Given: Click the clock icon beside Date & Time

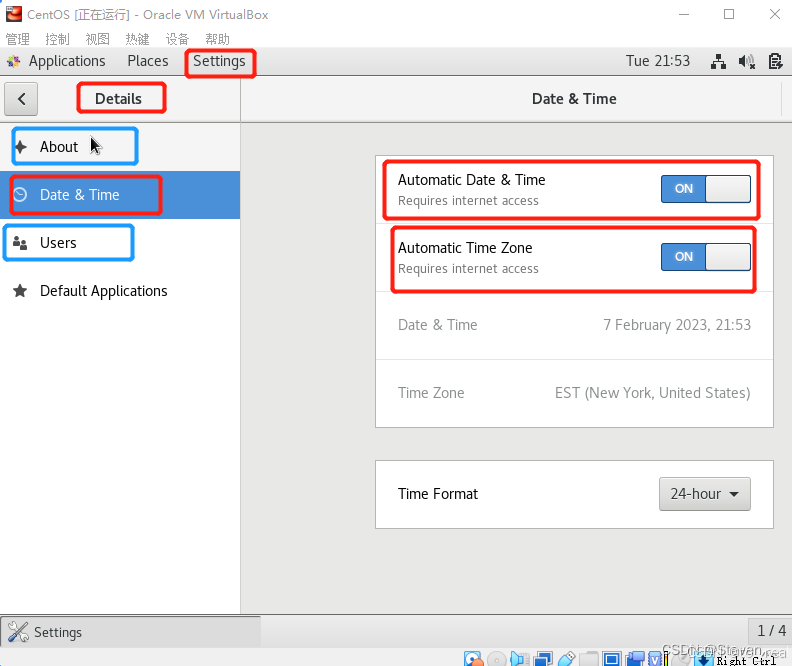Looking at the screenshot, I should click(20, 194).
